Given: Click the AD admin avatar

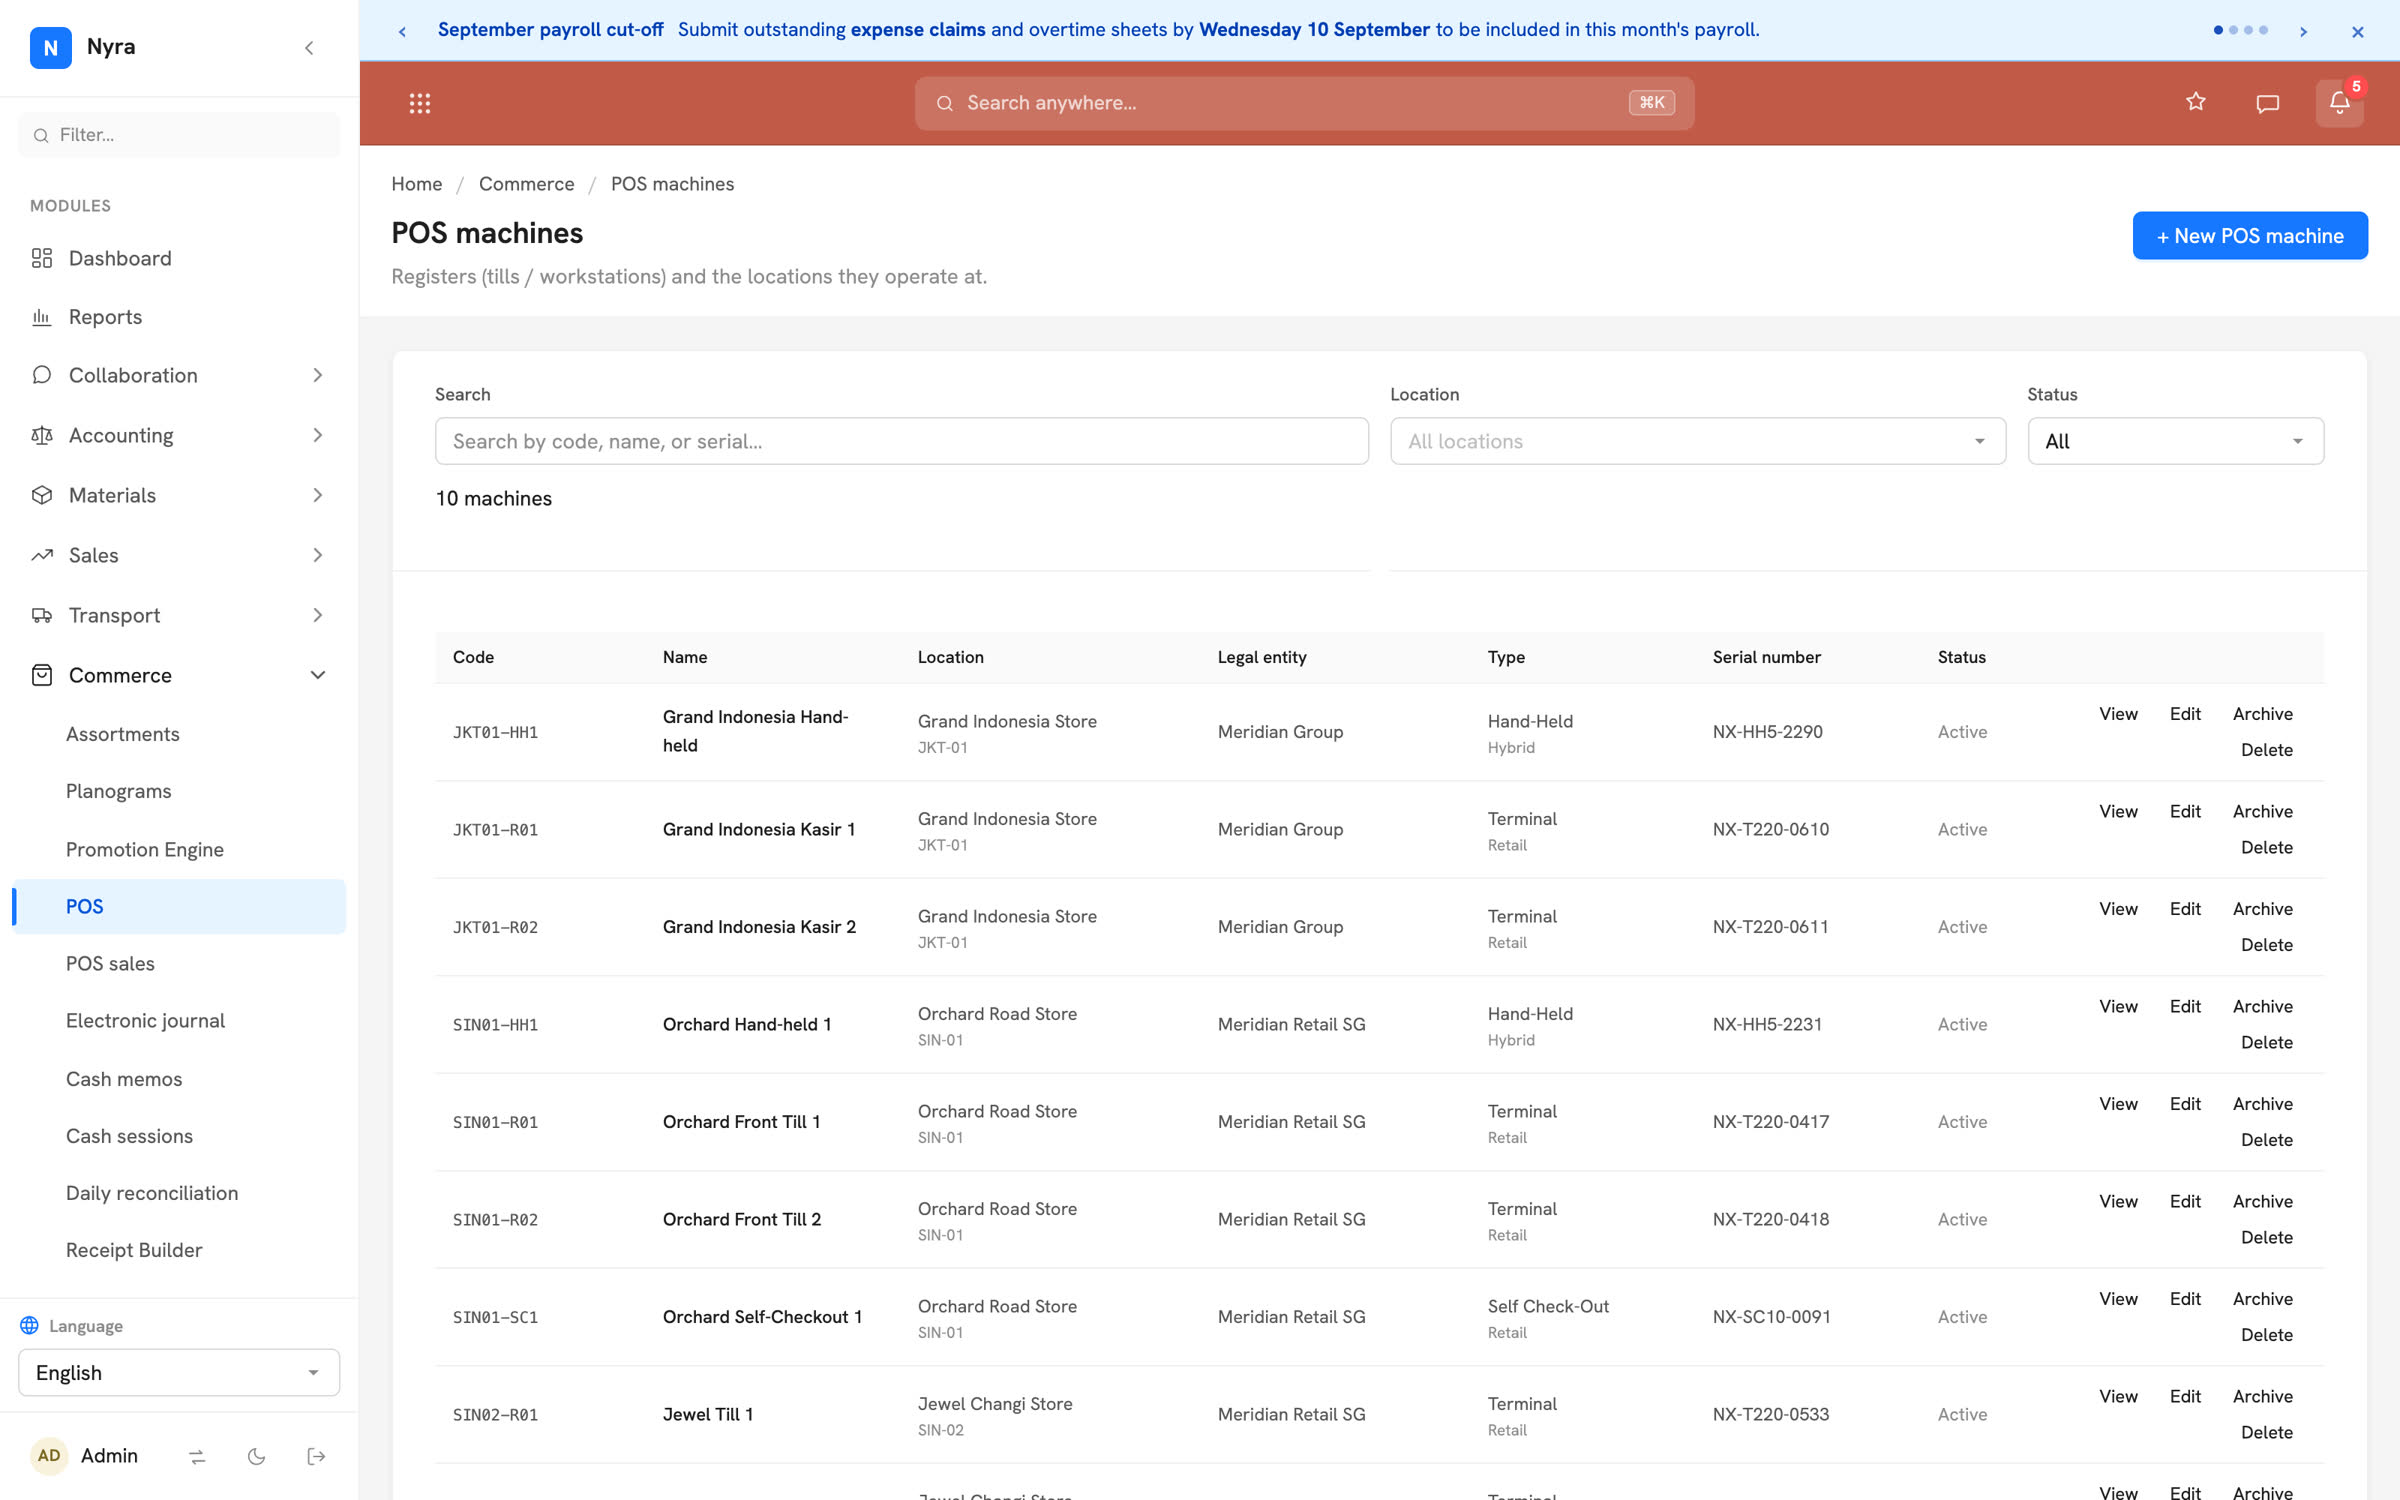Looking at the screenshot, I should pyautogui.click(x=49, y=1455).
